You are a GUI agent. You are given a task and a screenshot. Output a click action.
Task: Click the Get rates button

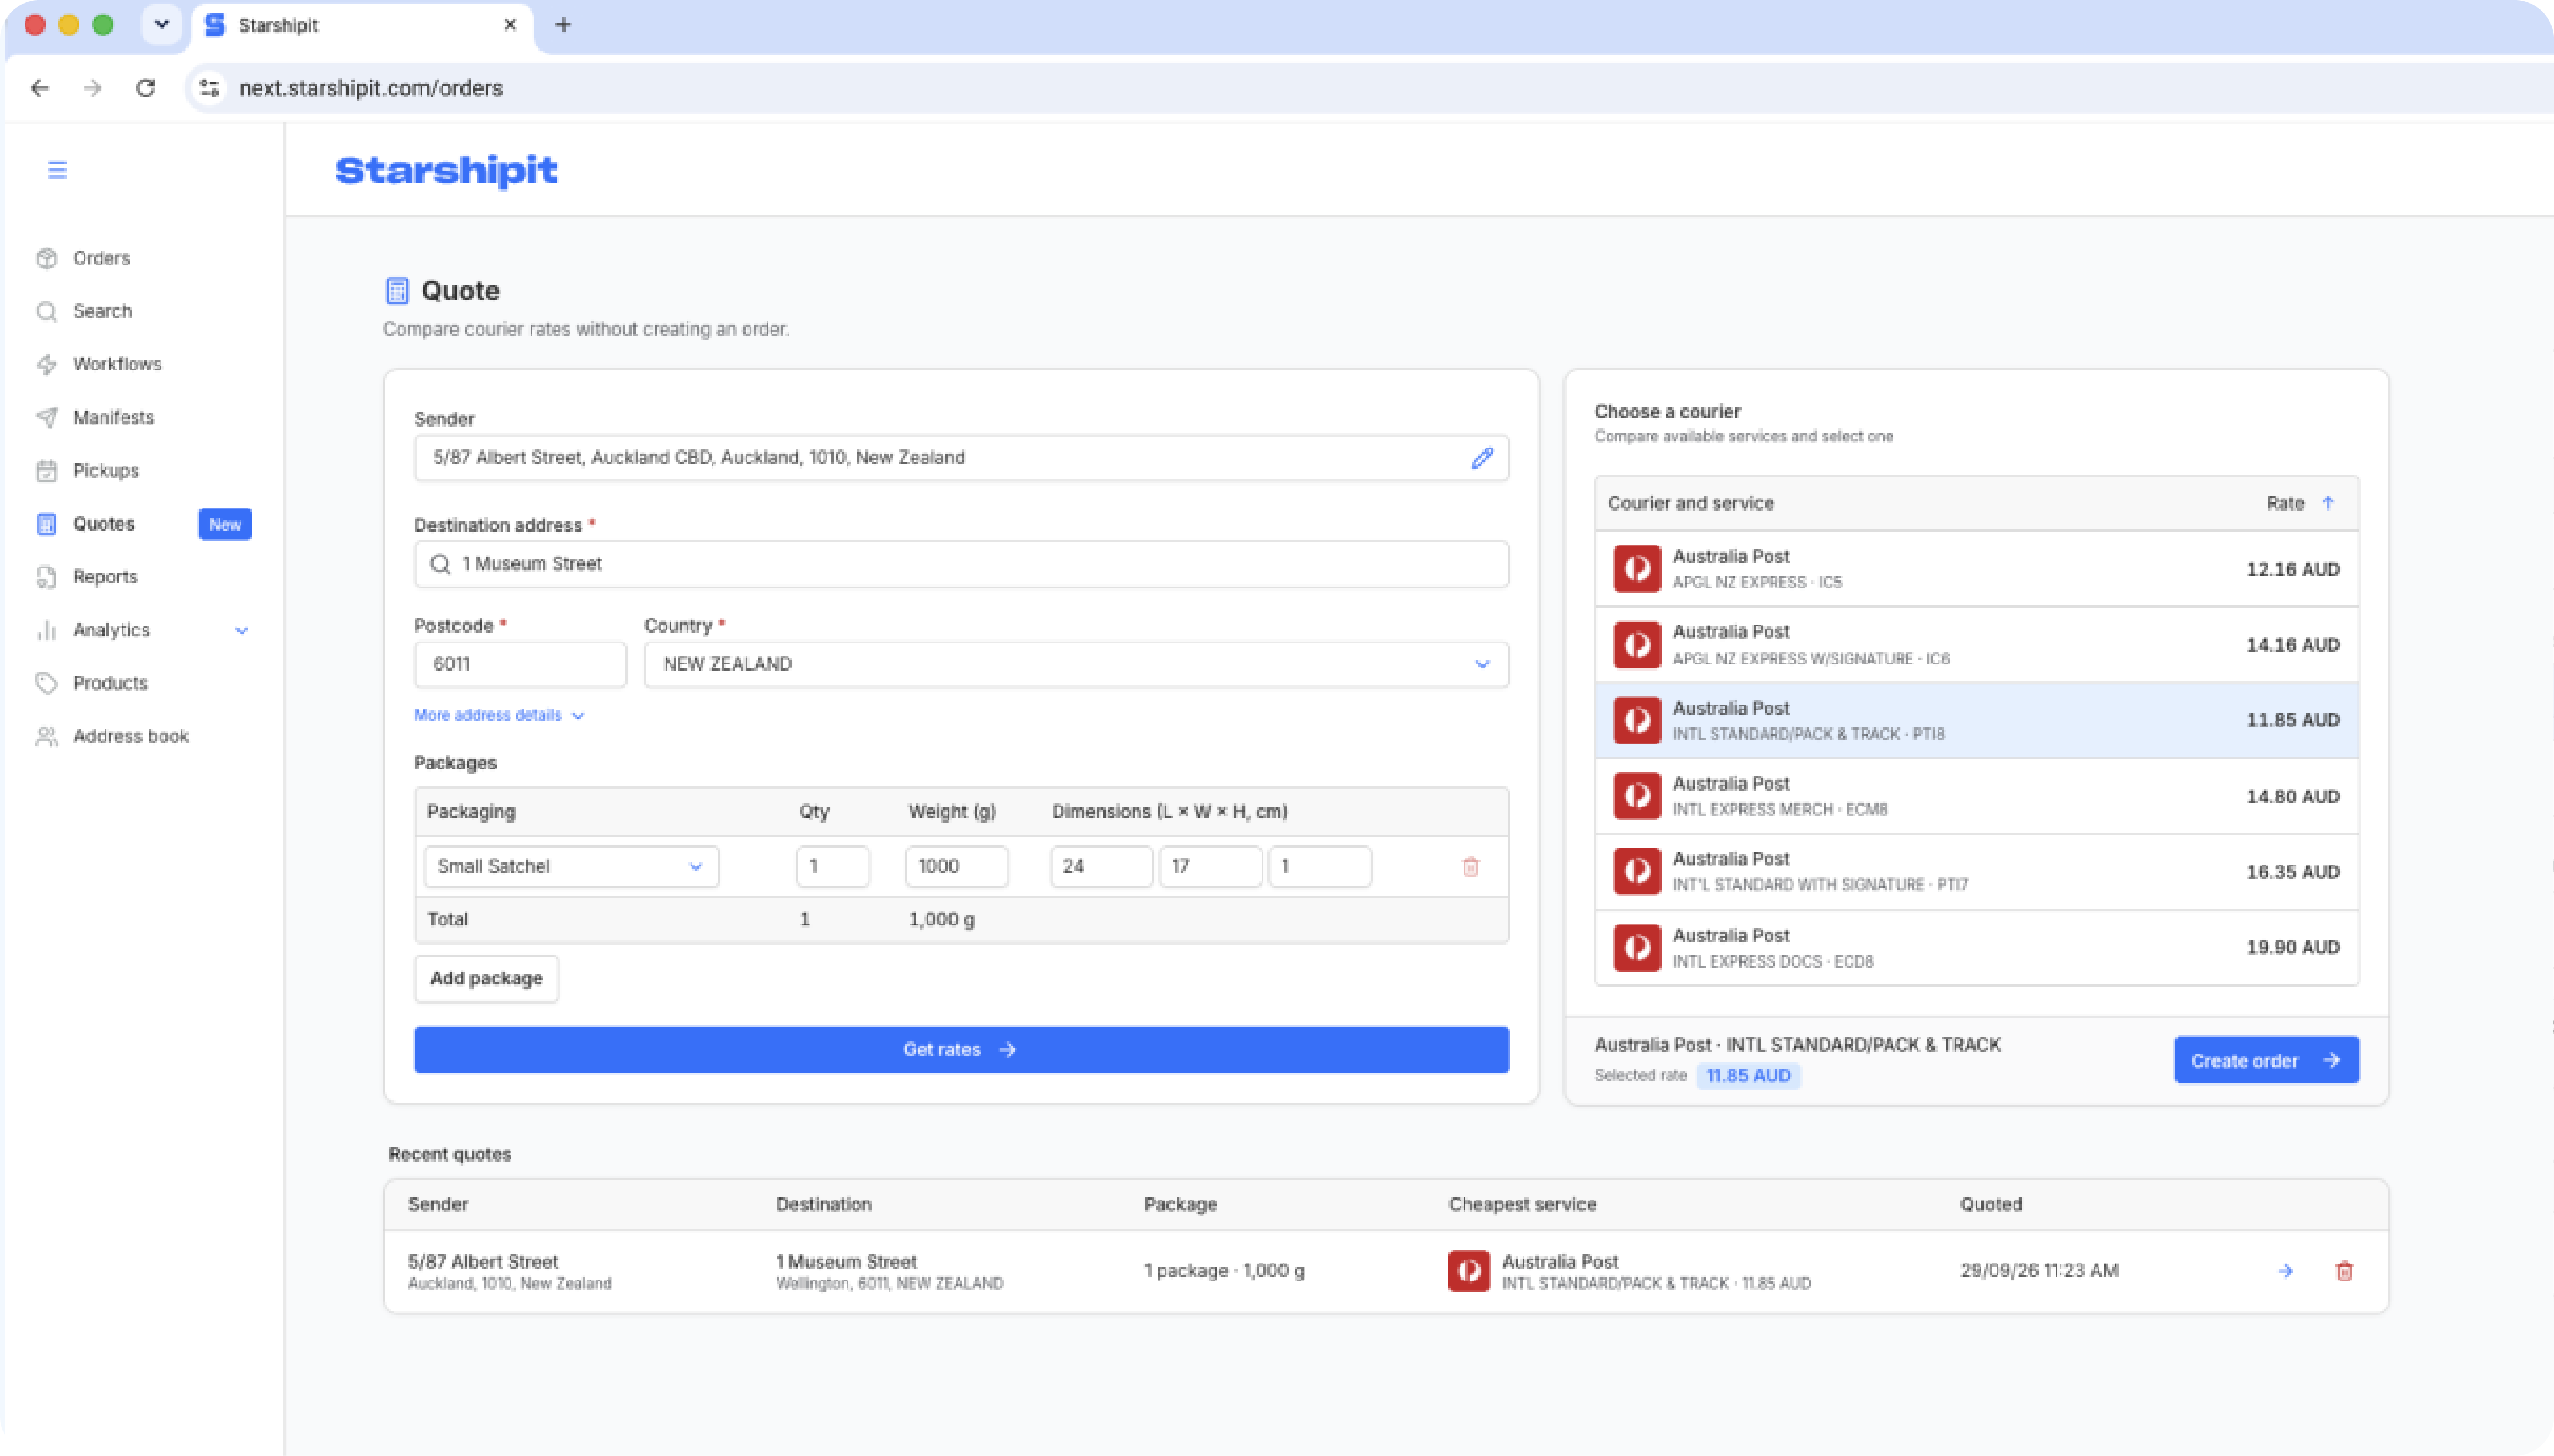tap(961, 1049)
